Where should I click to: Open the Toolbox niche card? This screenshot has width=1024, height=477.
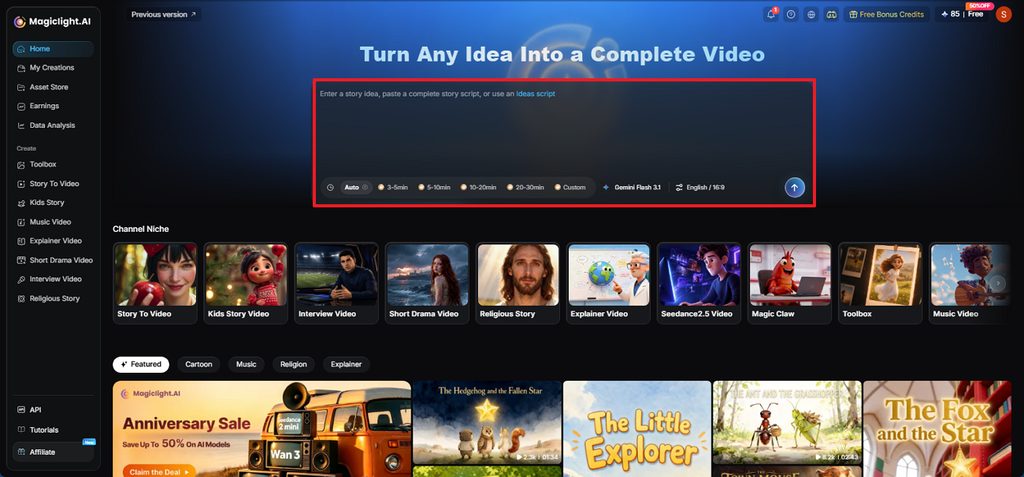tap(881, 283)
